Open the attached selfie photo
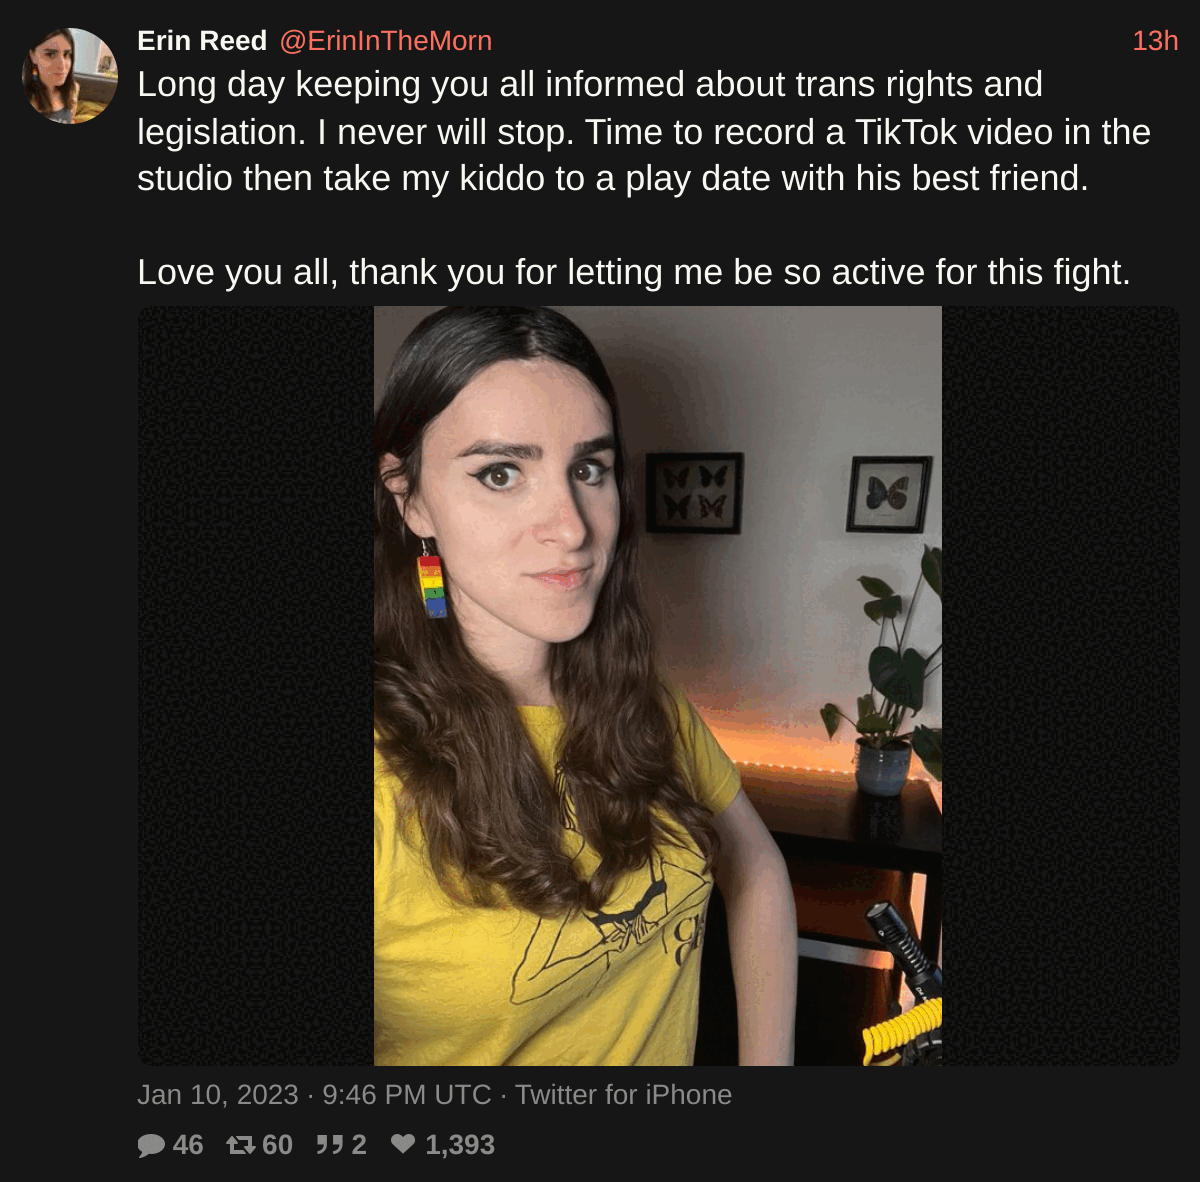The image size is (1200, 1182). click(x=658, y=686)
